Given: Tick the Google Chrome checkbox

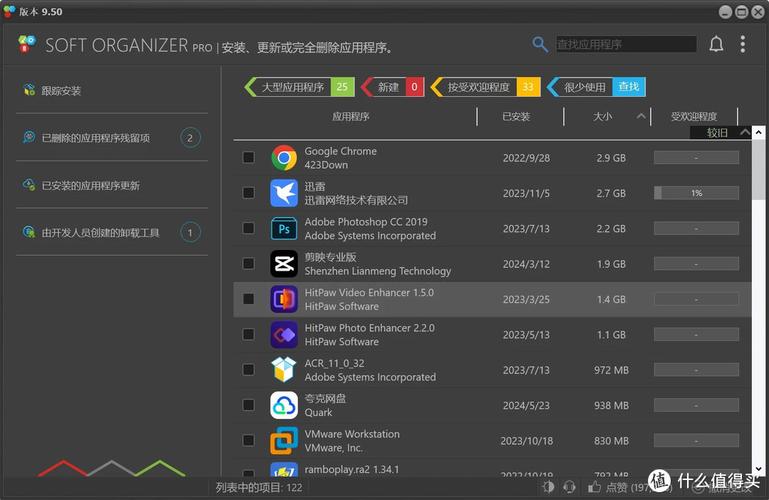Looking at the screenshot, I should tap(249, 157).
